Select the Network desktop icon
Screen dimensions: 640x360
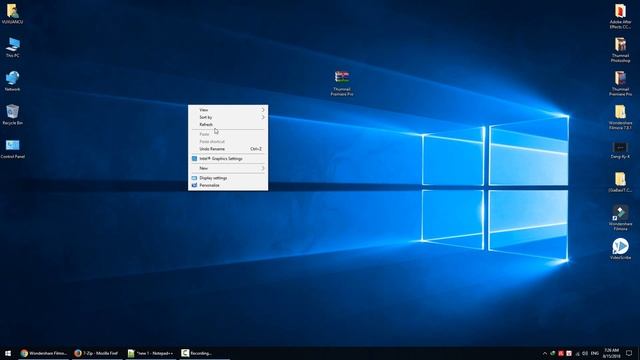click(x=13, y=81)
